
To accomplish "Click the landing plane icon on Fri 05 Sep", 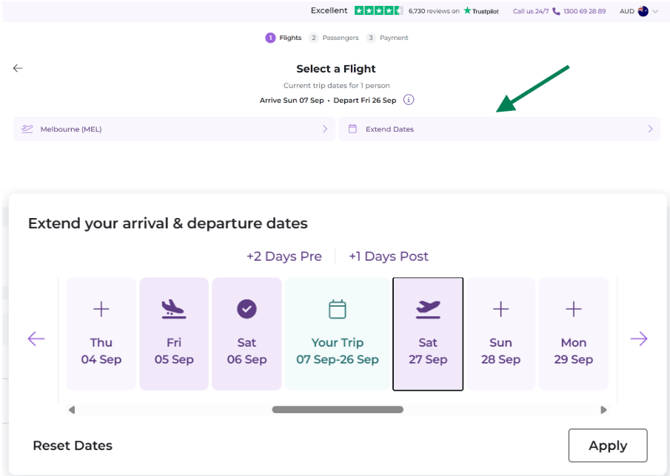I will [x=173, y=309].
